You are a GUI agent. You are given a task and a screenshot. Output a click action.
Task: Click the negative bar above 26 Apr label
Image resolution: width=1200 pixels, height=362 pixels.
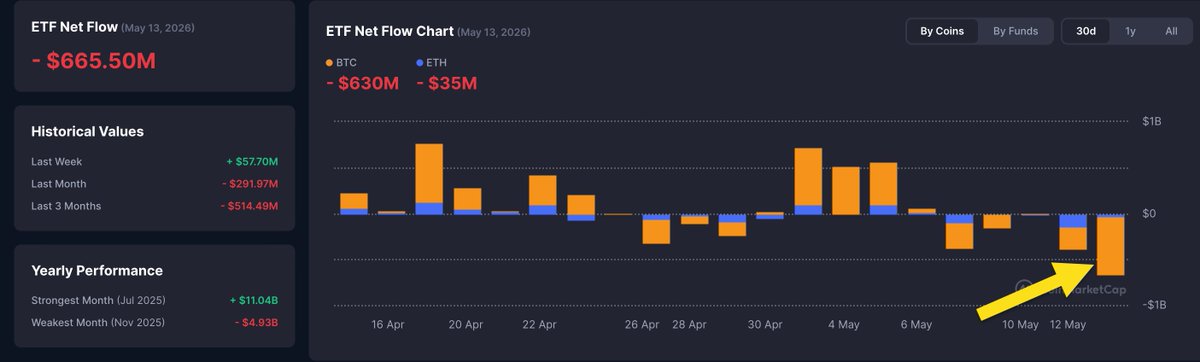656,228
